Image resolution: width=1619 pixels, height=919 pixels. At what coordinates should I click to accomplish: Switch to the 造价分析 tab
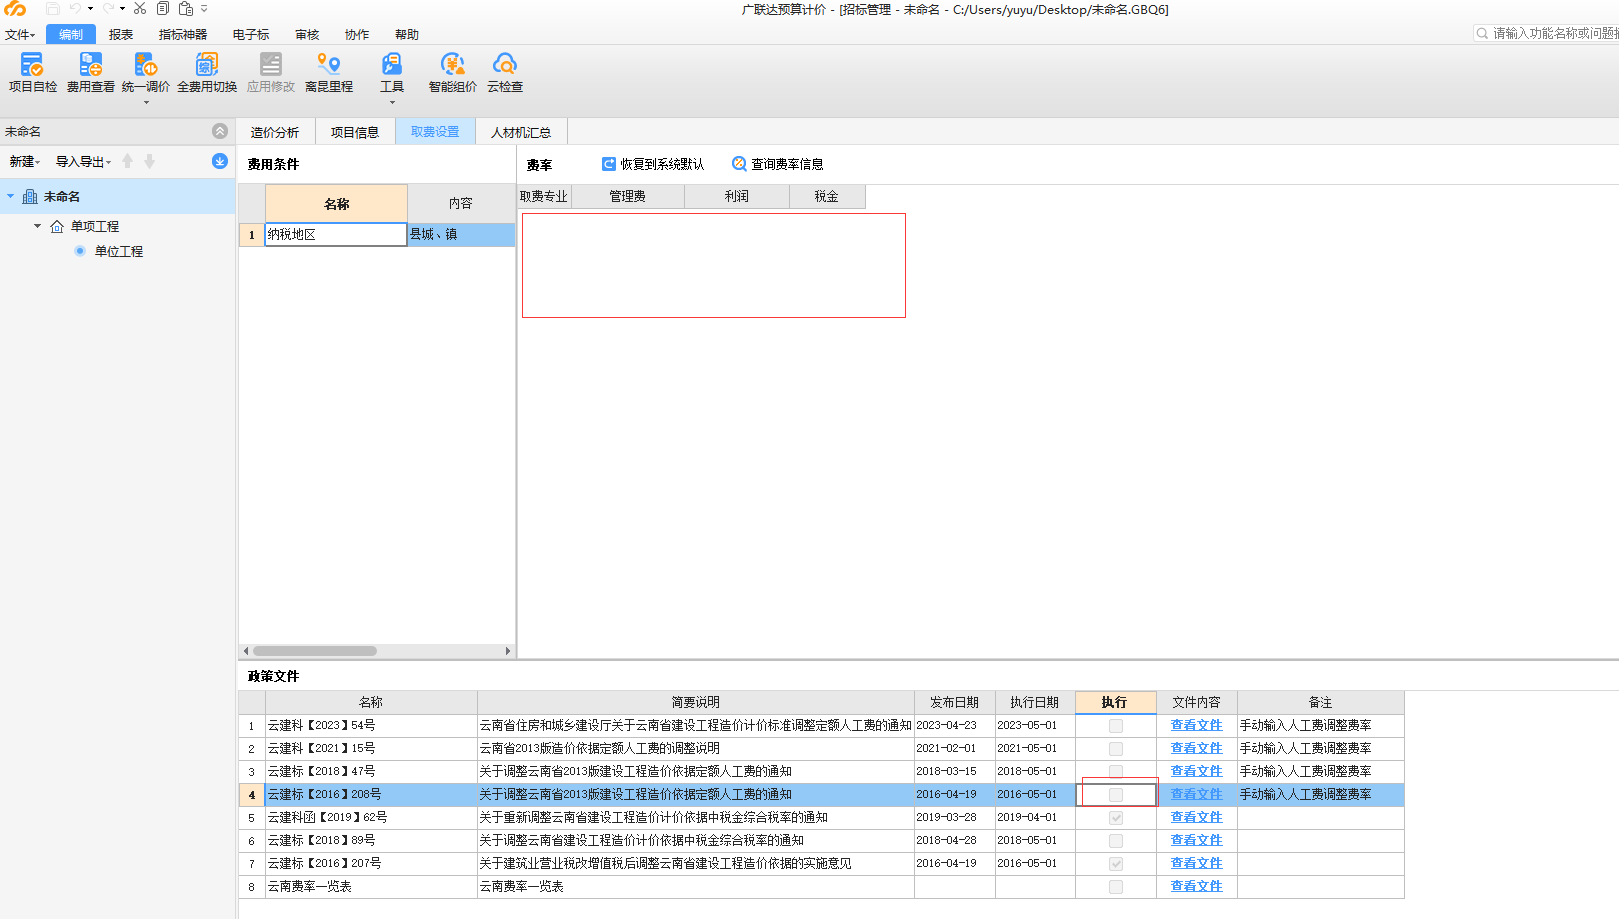[275, 132]
